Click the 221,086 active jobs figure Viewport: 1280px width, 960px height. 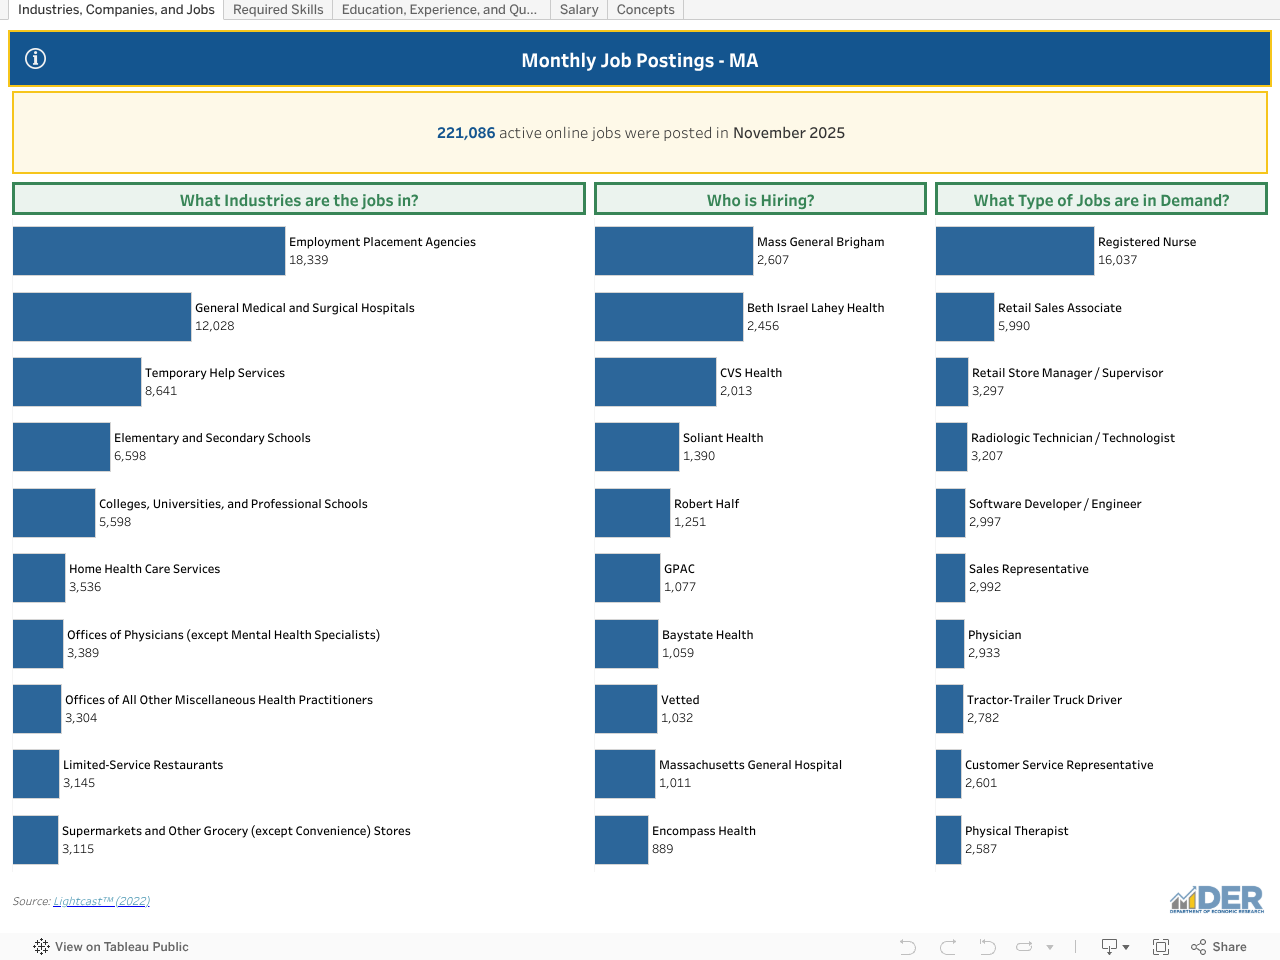point(466,133)
